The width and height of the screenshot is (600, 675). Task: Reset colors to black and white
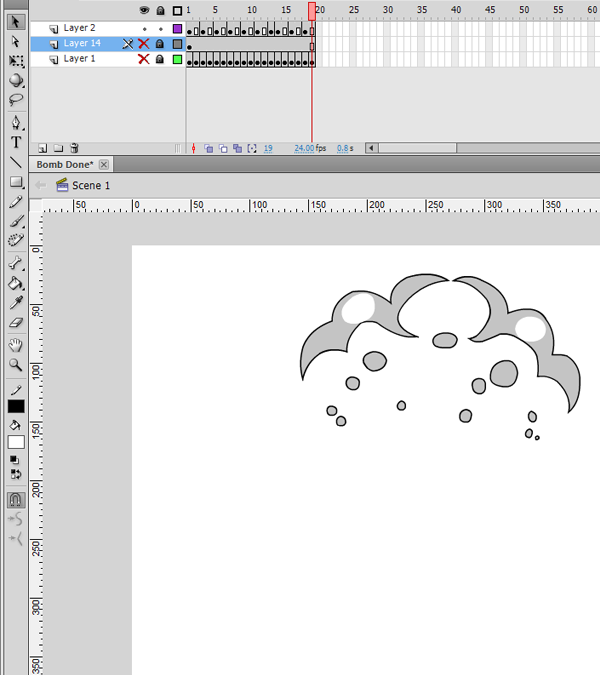14,460
